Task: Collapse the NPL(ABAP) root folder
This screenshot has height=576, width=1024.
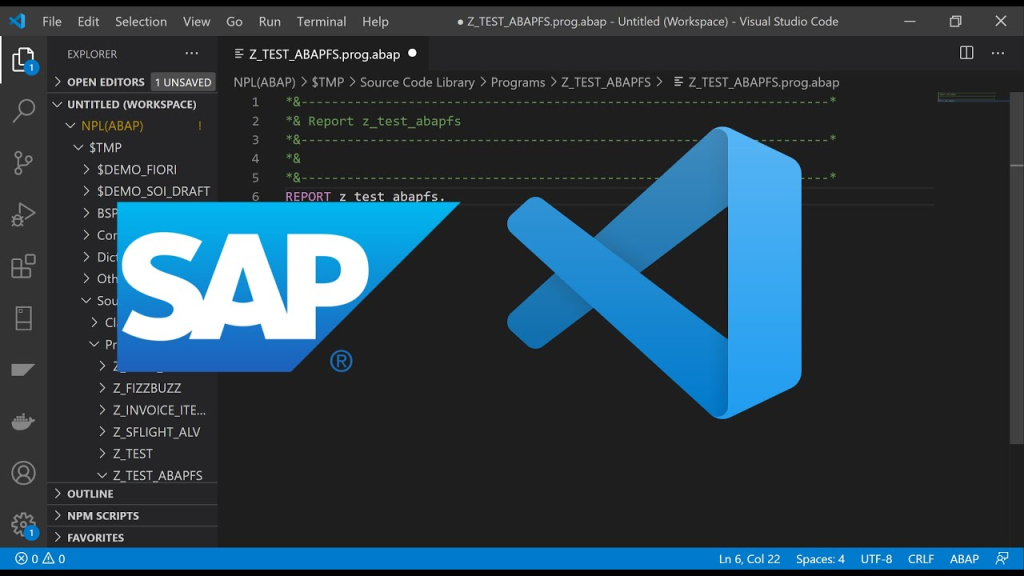Action: [x=132, y=125]
